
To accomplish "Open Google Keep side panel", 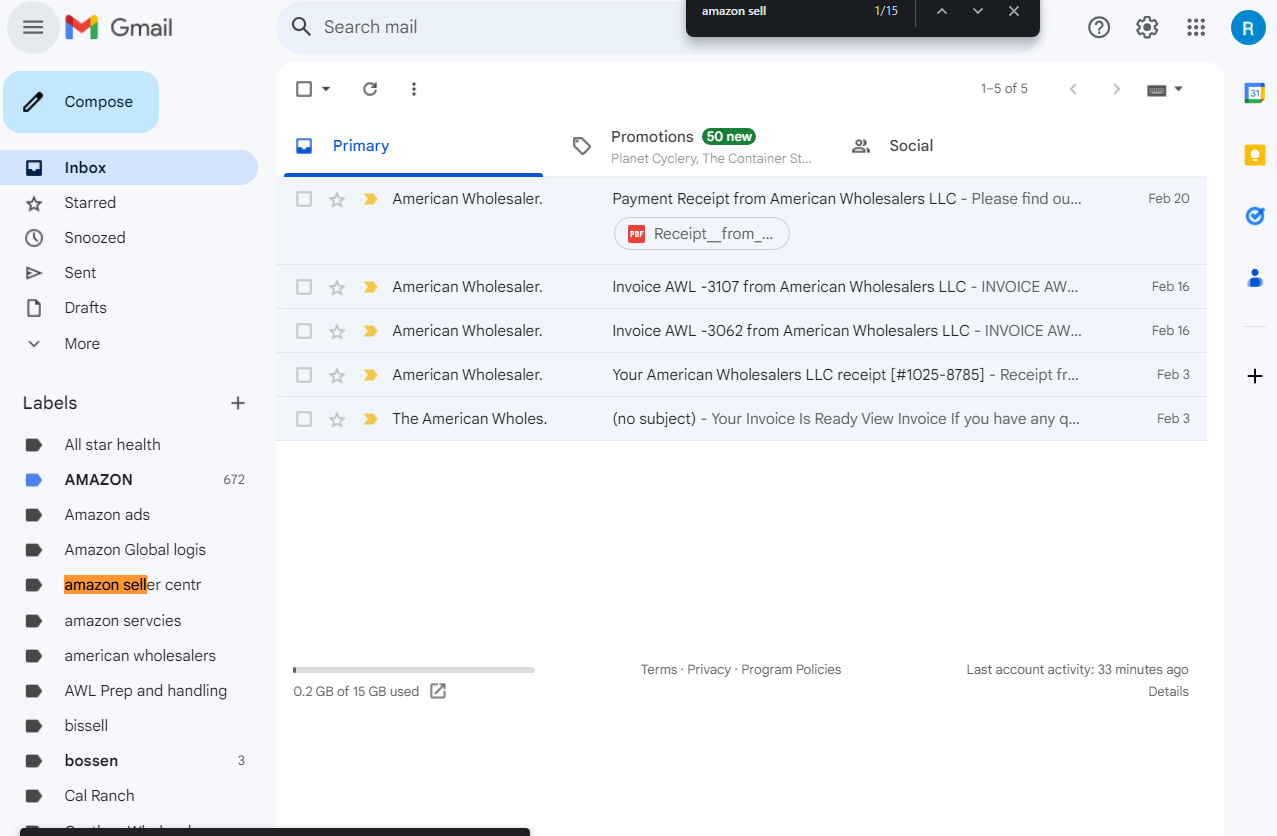I will 1255,155.
